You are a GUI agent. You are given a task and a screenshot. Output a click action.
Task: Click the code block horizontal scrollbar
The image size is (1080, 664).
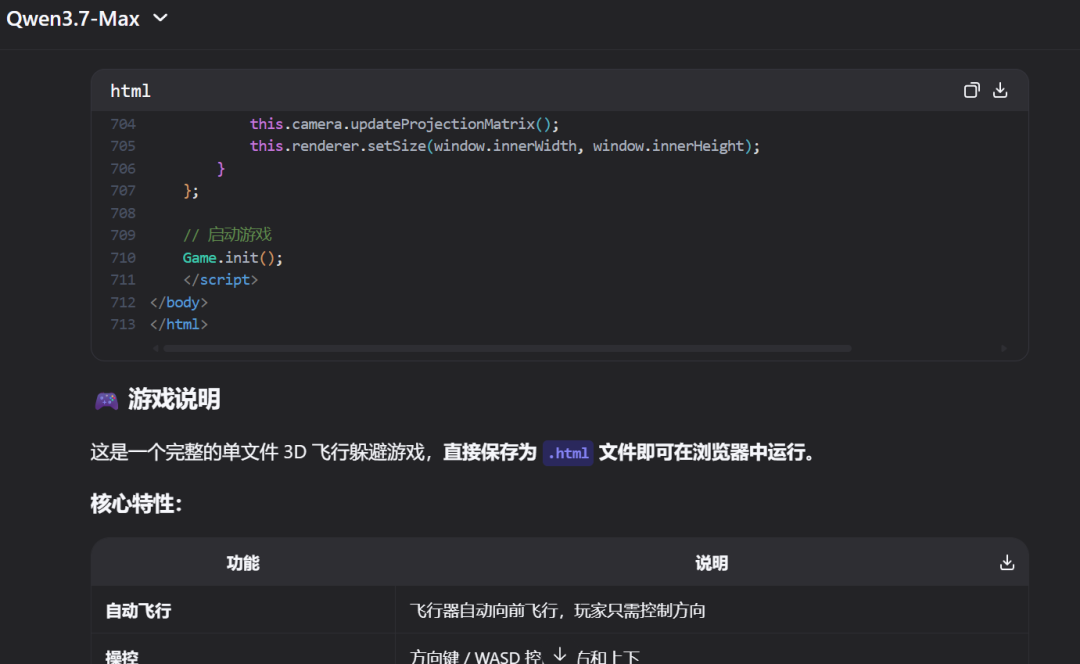pyautogui.click(x=507, y=349)
